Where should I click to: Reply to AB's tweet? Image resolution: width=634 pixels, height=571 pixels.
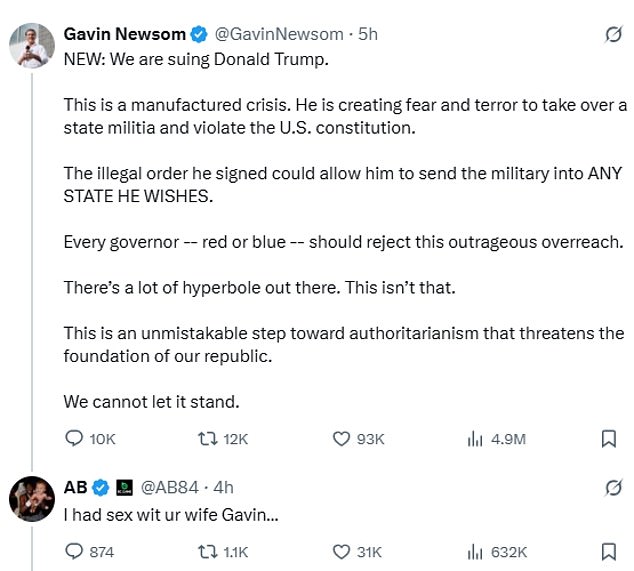[75, 551]
